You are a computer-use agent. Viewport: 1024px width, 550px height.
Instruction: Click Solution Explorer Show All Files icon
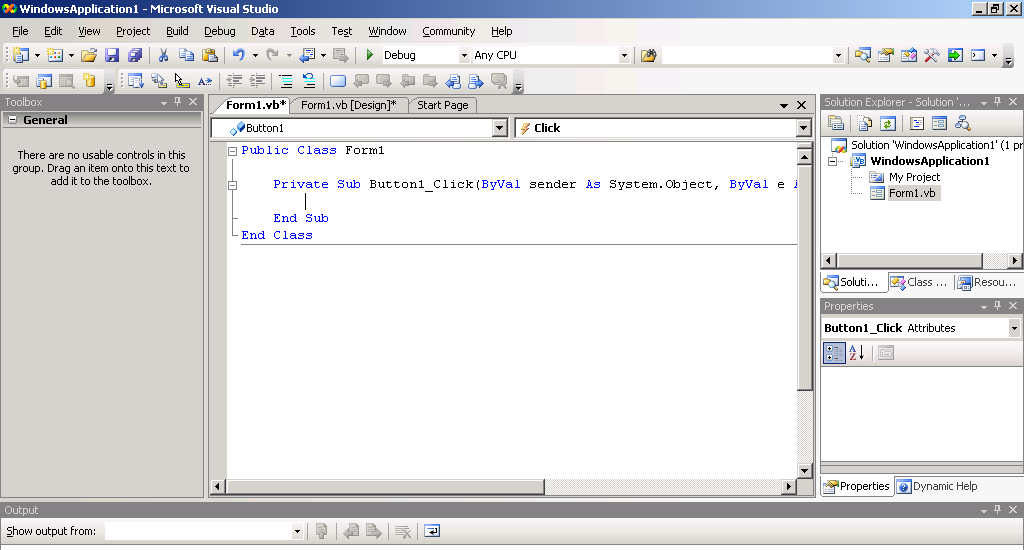pos(865,123)
